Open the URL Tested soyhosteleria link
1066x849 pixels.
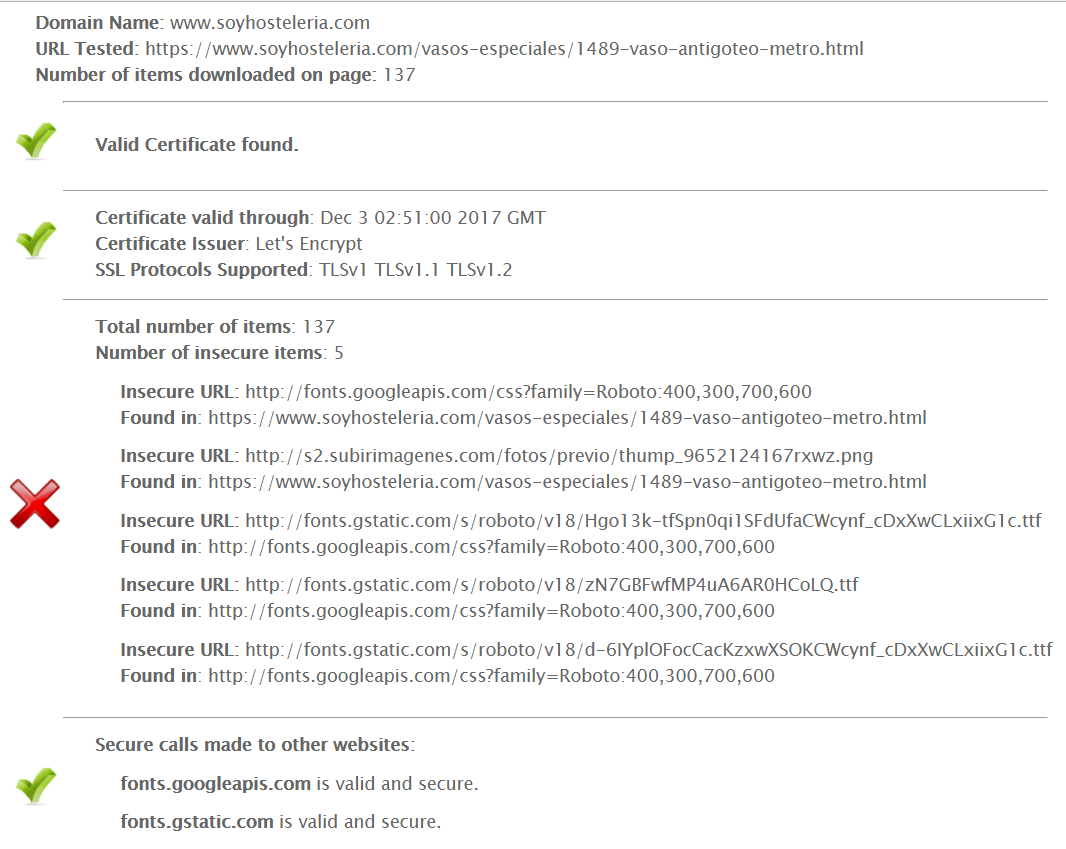click(504, 49)
